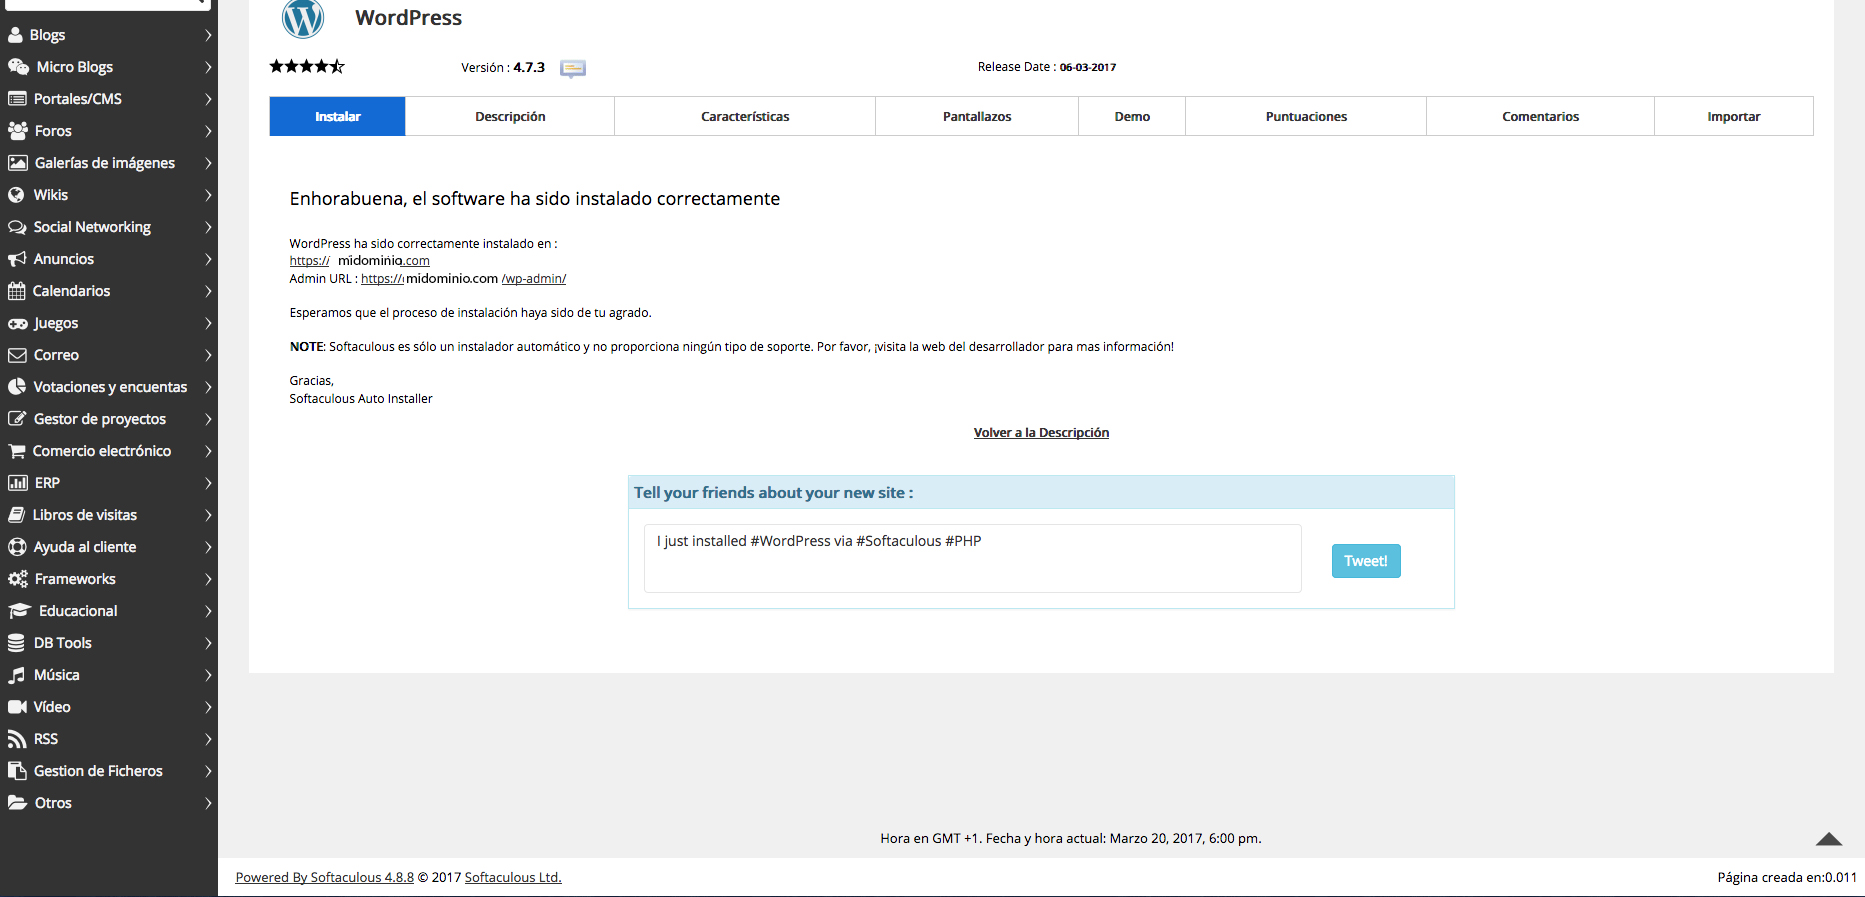Click the Portales/CMS category icon

[x=17, y=99]
